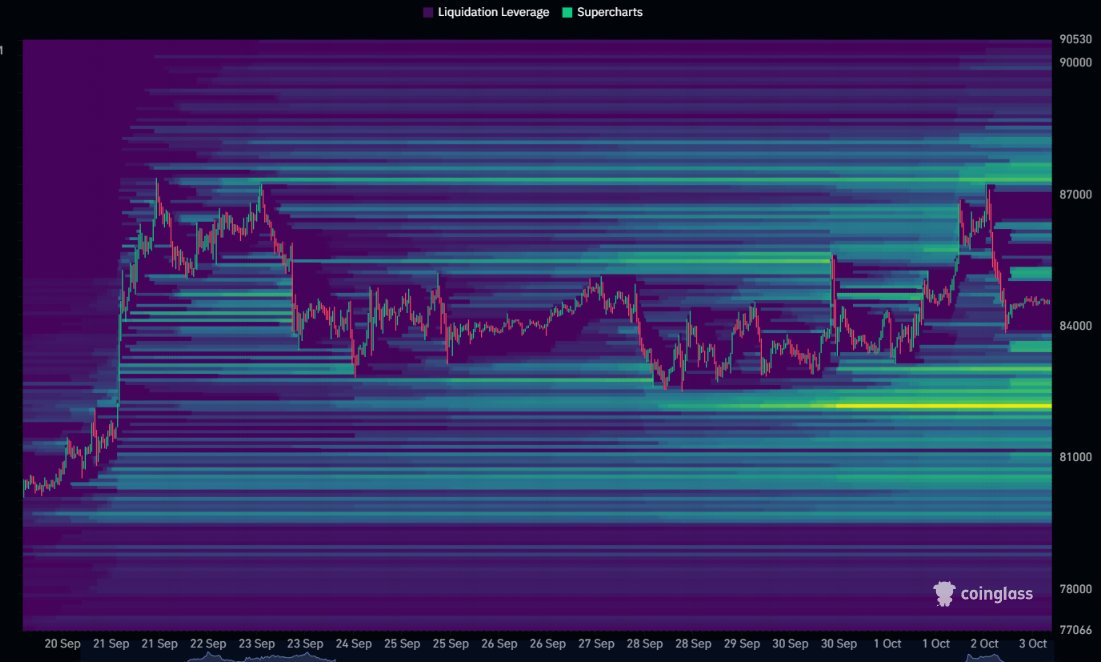Select the 27 Sep date label
Screen dimensions: 1101x662
click(x=596, y=644)
